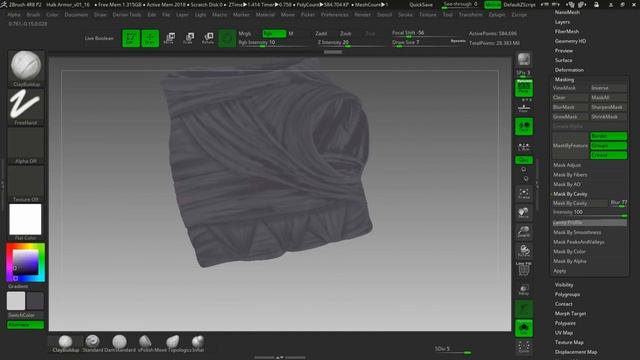Viewport: 640px width, 360px height.
Task: Open the Brush menu
Action: pos(33,15)
